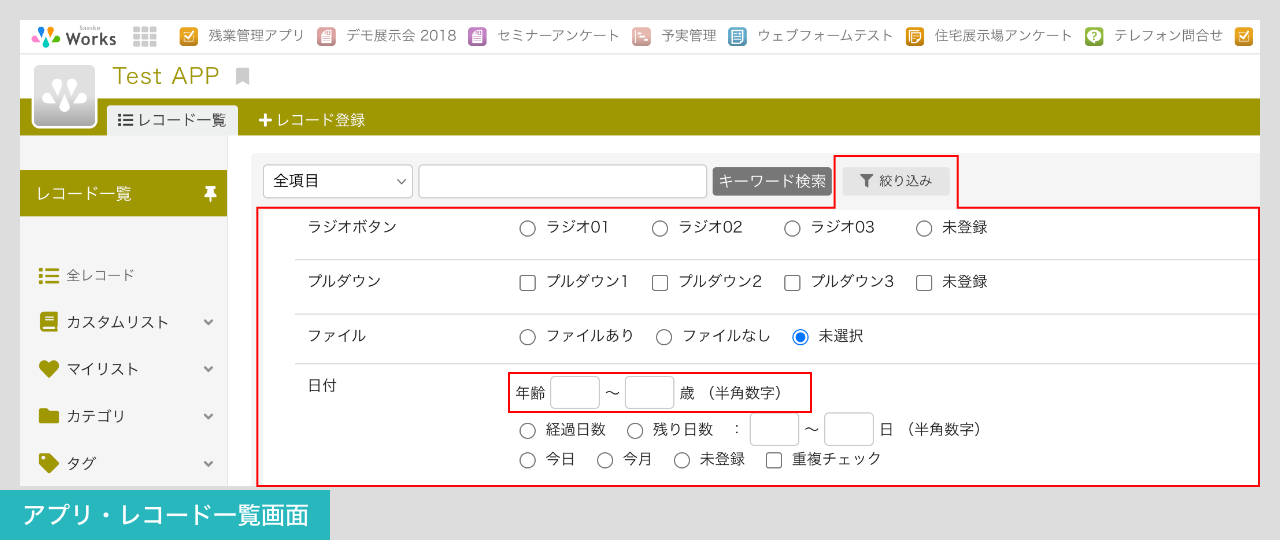Click キーワード検索 button
1280x540 pixels.
pyautogui.click(x=772, y=181)
